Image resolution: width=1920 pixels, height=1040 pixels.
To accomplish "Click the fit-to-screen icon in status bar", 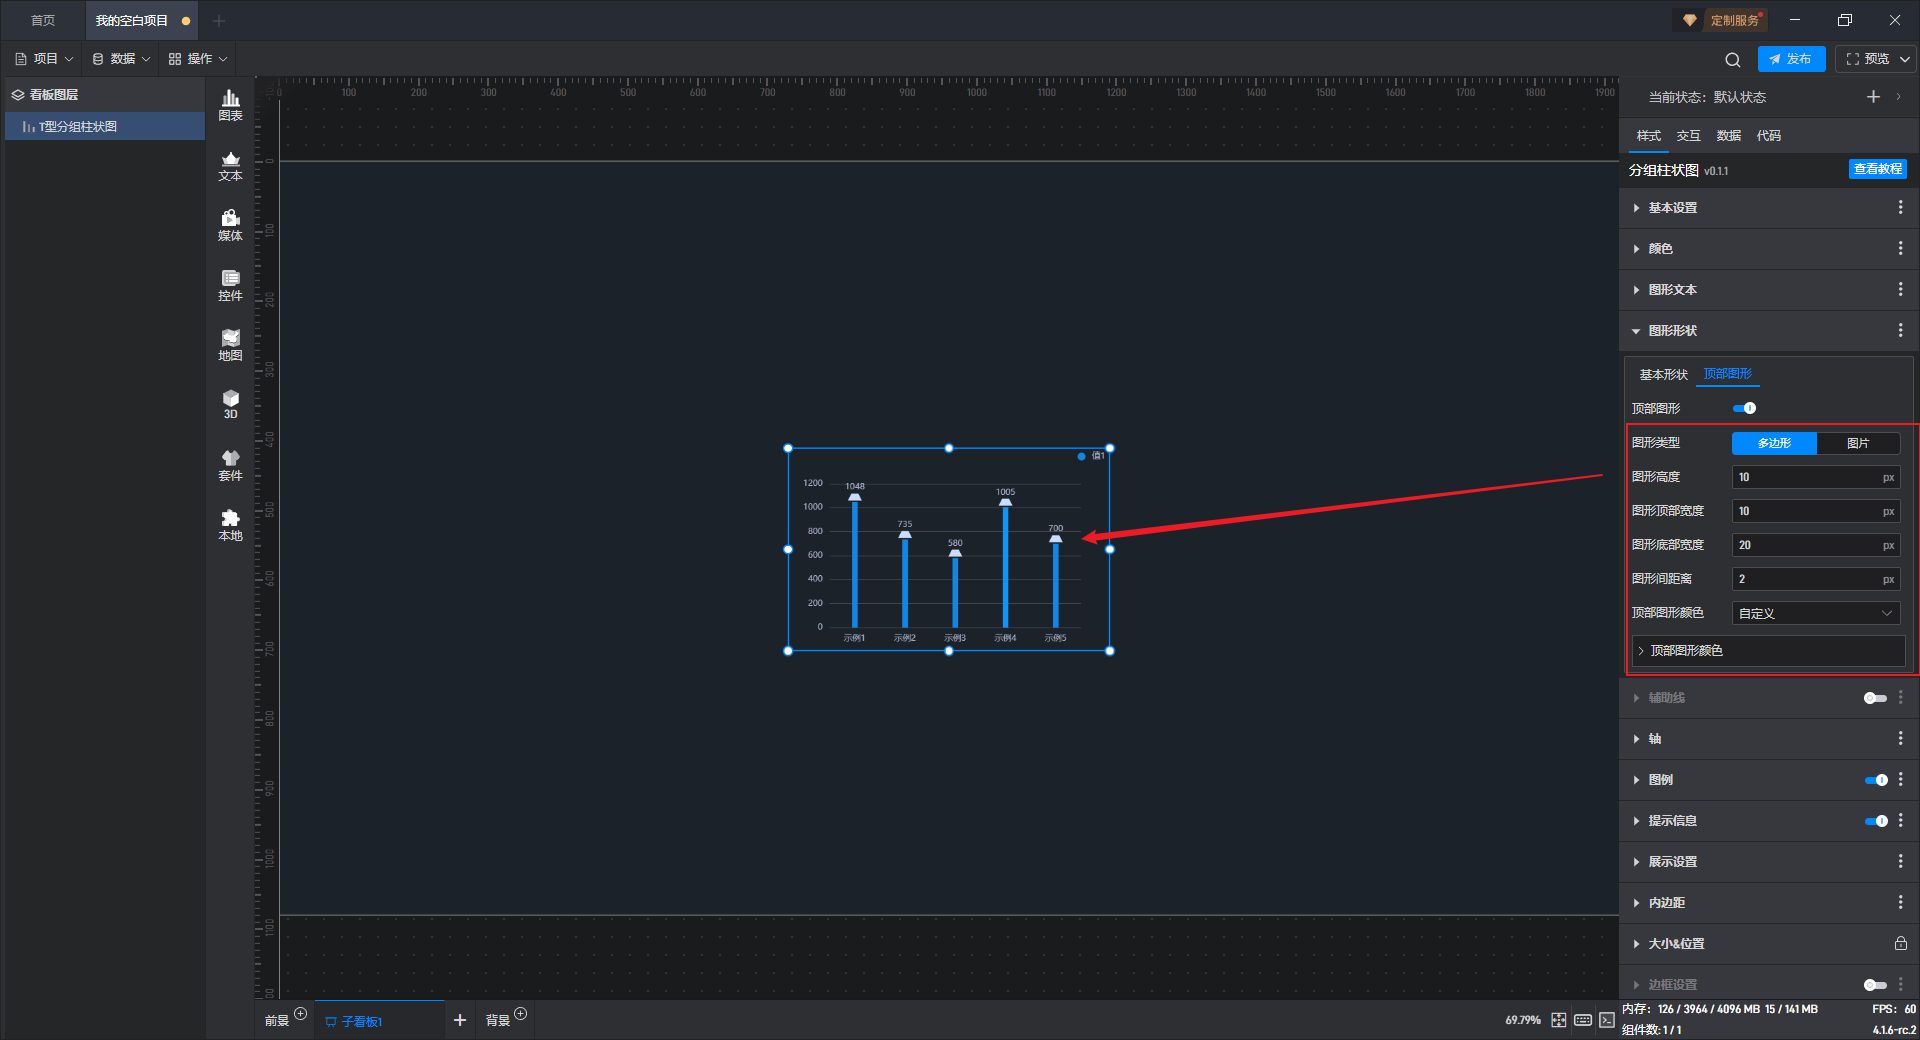I will (x=1559, y=1020).
